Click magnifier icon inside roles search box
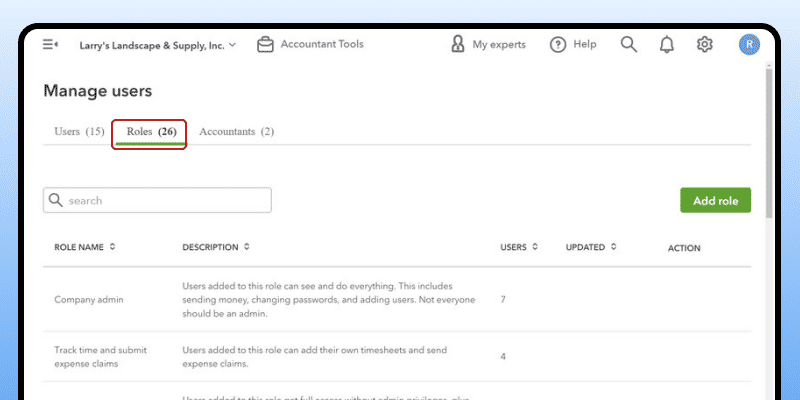This screenshot has width=800, height=400. (x=55, y=200)
